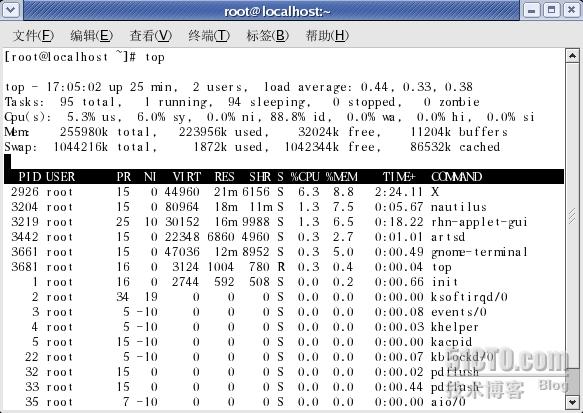The width and height of the screenshot is (583, 413).
Task: Click the '11204k buffers' value
Action: click(459, 132)
